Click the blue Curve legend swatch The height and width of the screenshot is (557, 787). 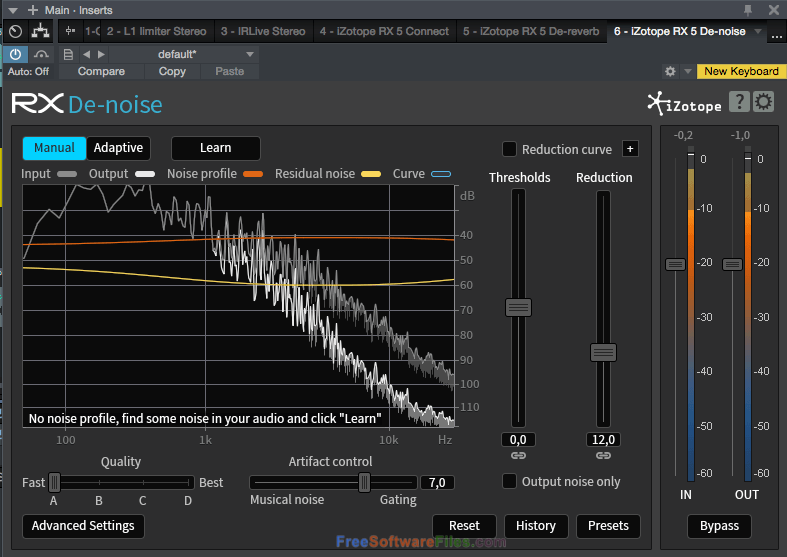(441, 174)
